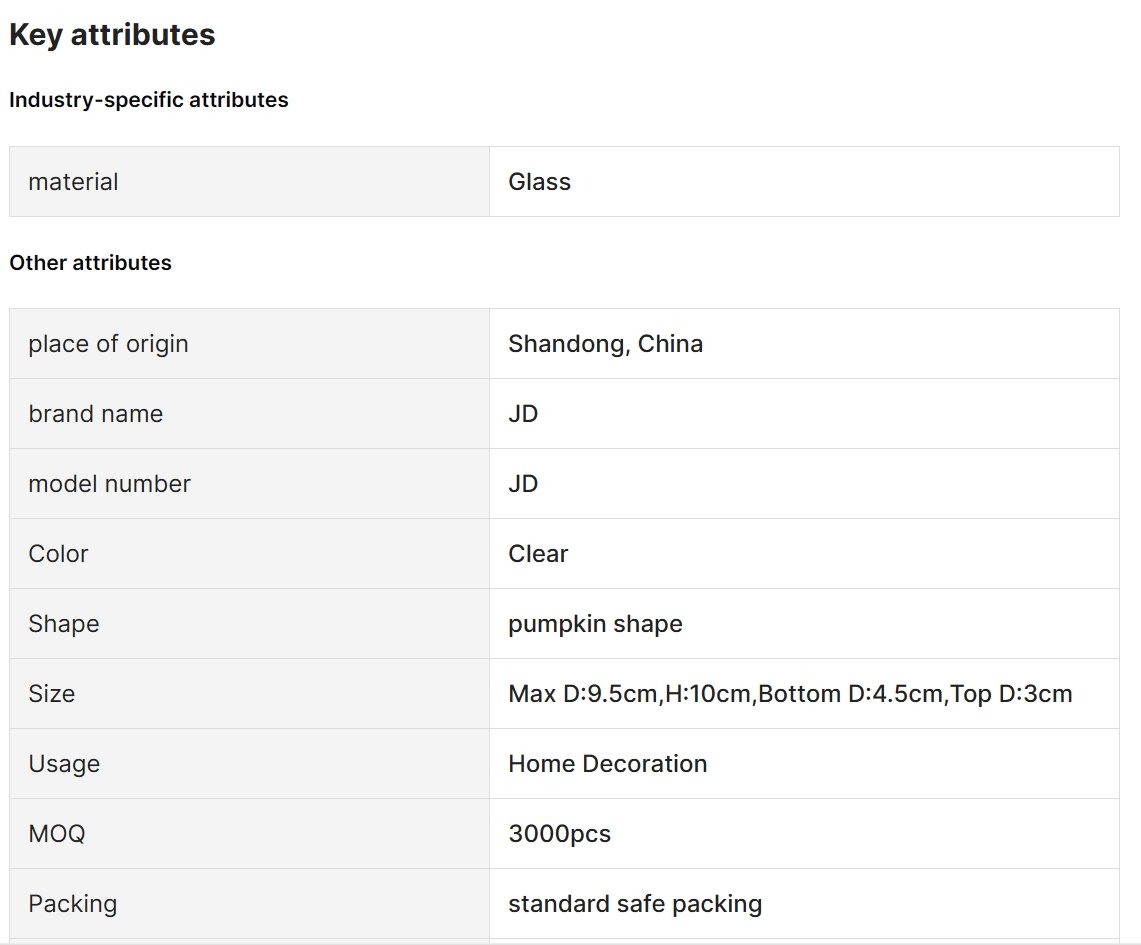1141x945 pixels.
Task: Click the 'brand name' label cell
Action: (x=95, y=414)
